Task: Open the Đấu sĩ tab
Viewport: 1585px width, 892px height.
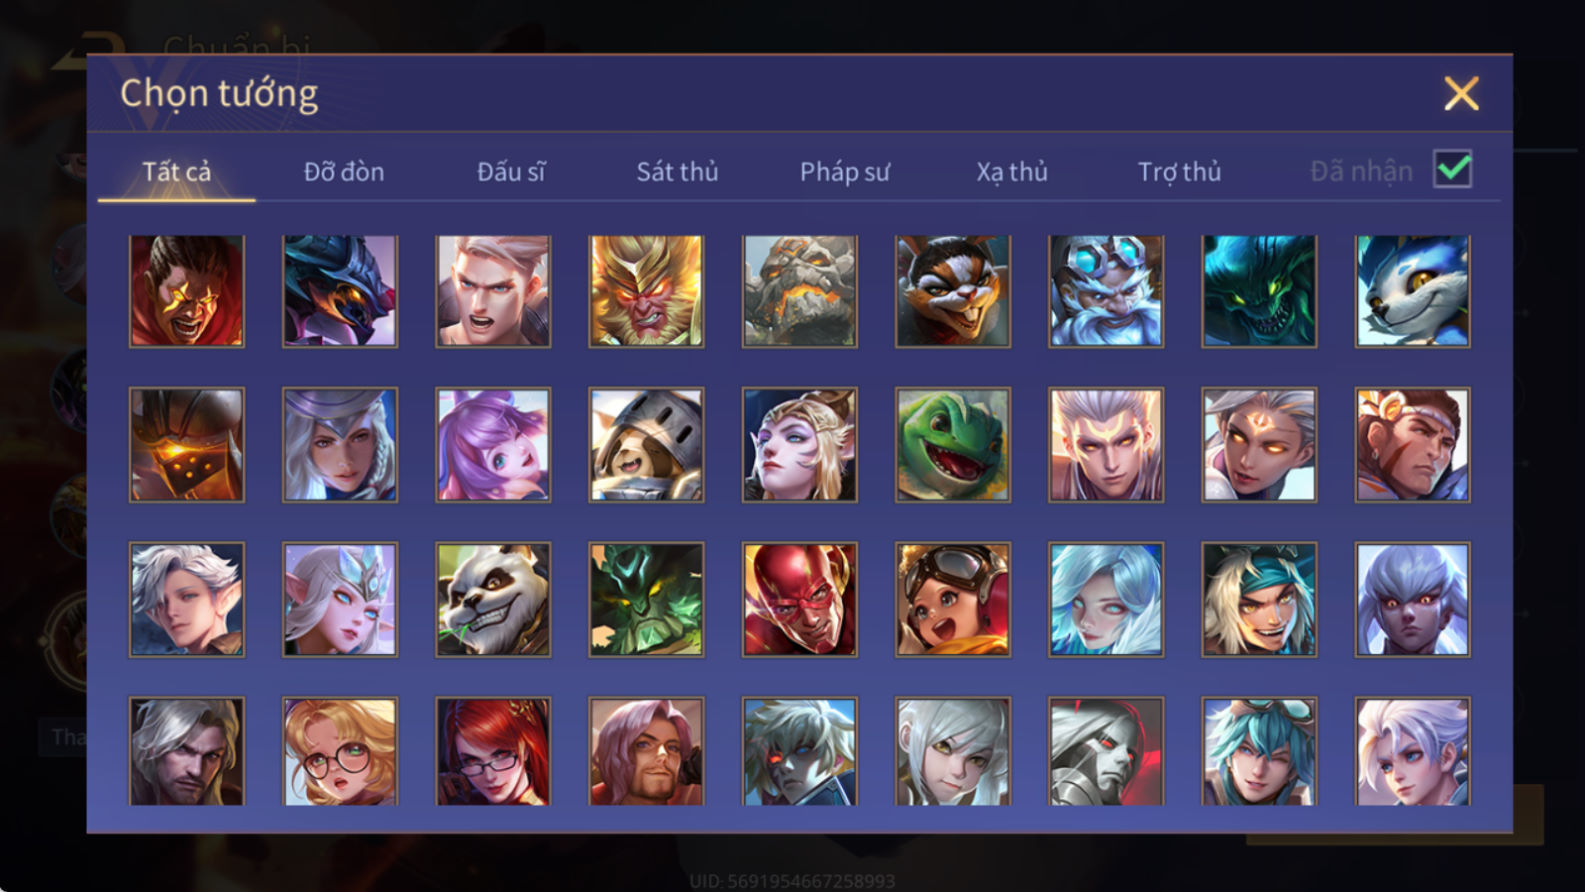Action: click(x=511, y=172)
